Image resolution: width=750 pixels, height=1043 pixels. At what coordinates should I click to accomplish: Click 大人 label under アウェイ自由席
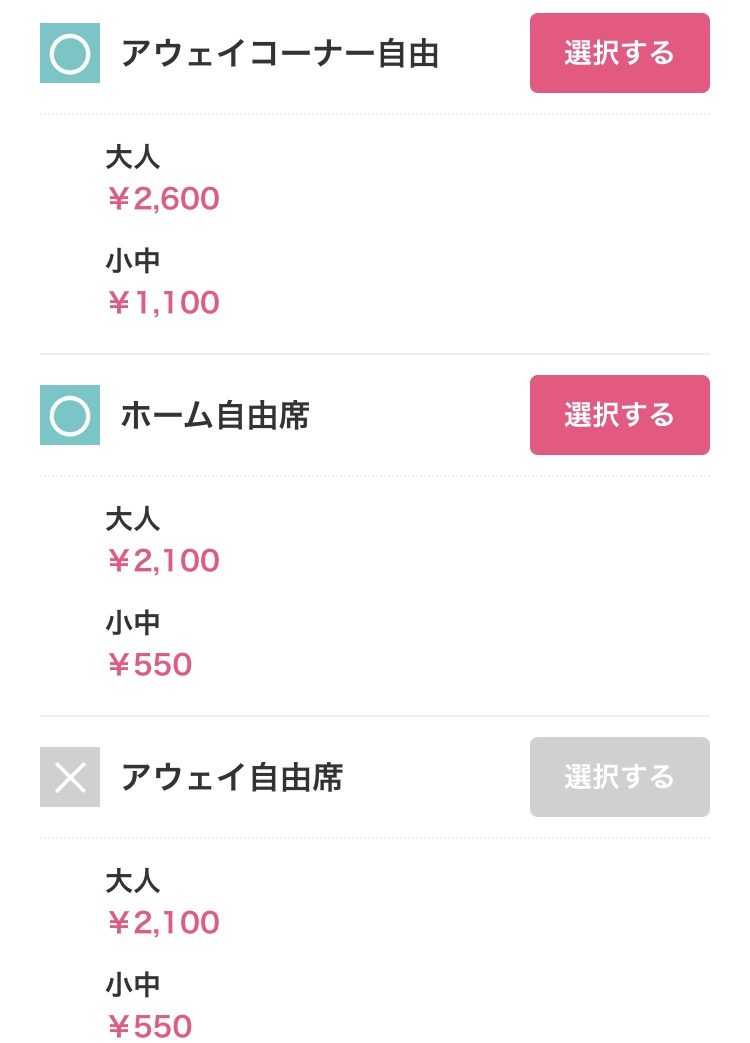tap(133, 881)
